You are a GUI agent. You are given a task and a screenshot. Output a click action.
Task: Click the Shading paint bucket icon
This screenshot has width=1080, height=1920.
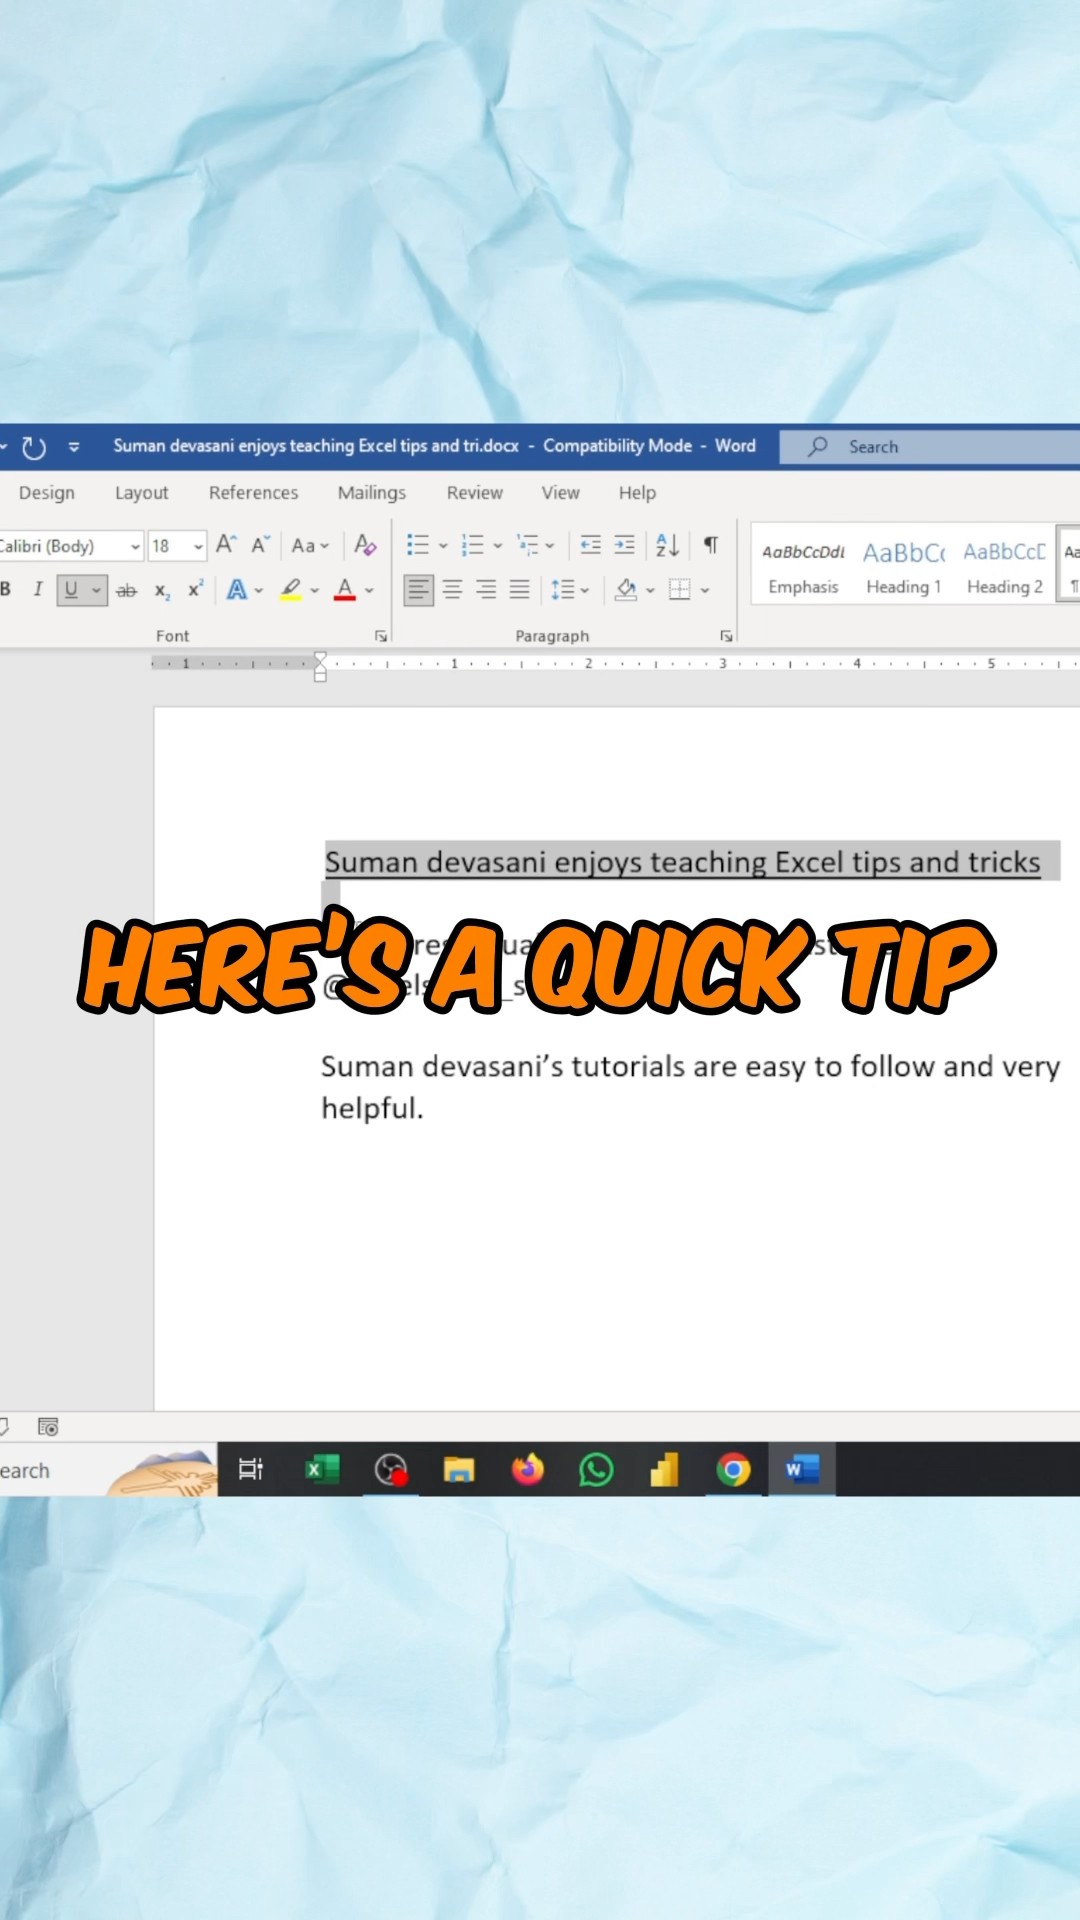[626, 590]
